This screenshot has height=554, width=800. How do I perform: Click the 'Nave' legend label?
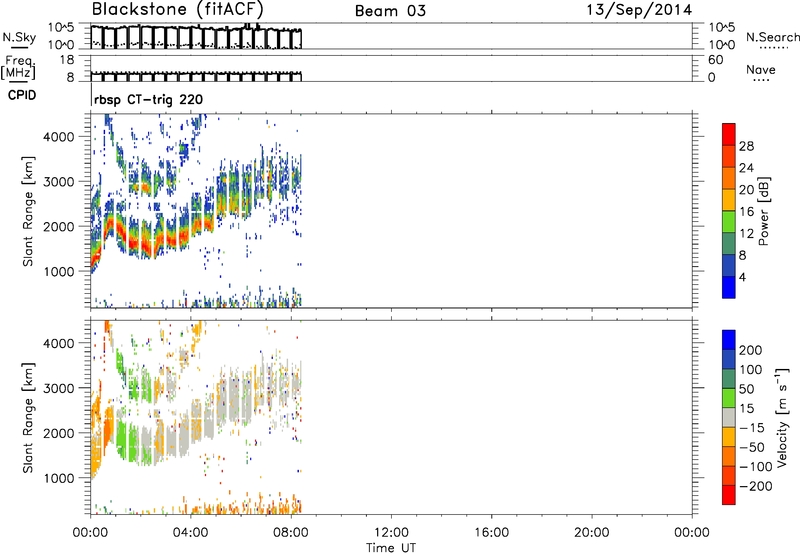coord(761,69)
